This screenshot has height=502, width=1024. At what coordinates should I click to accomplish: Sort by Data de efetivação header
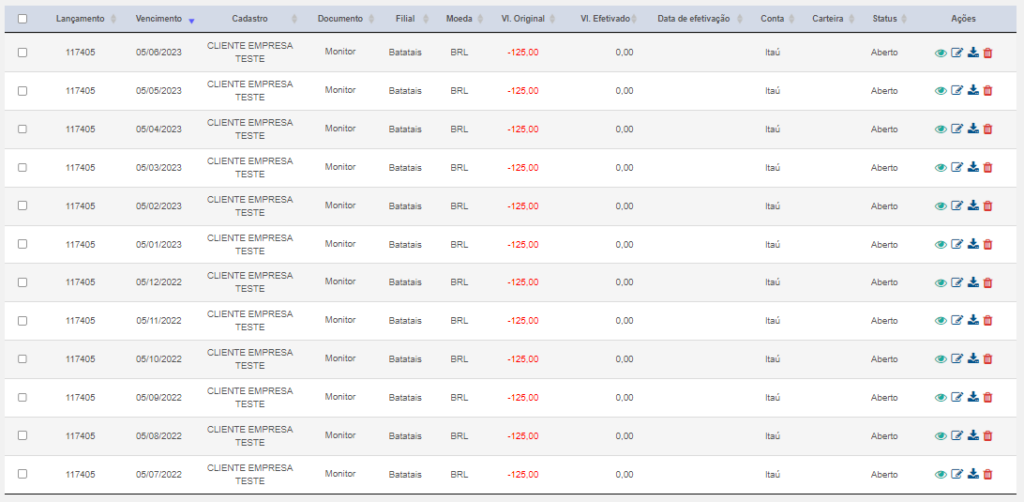(694, 19)
